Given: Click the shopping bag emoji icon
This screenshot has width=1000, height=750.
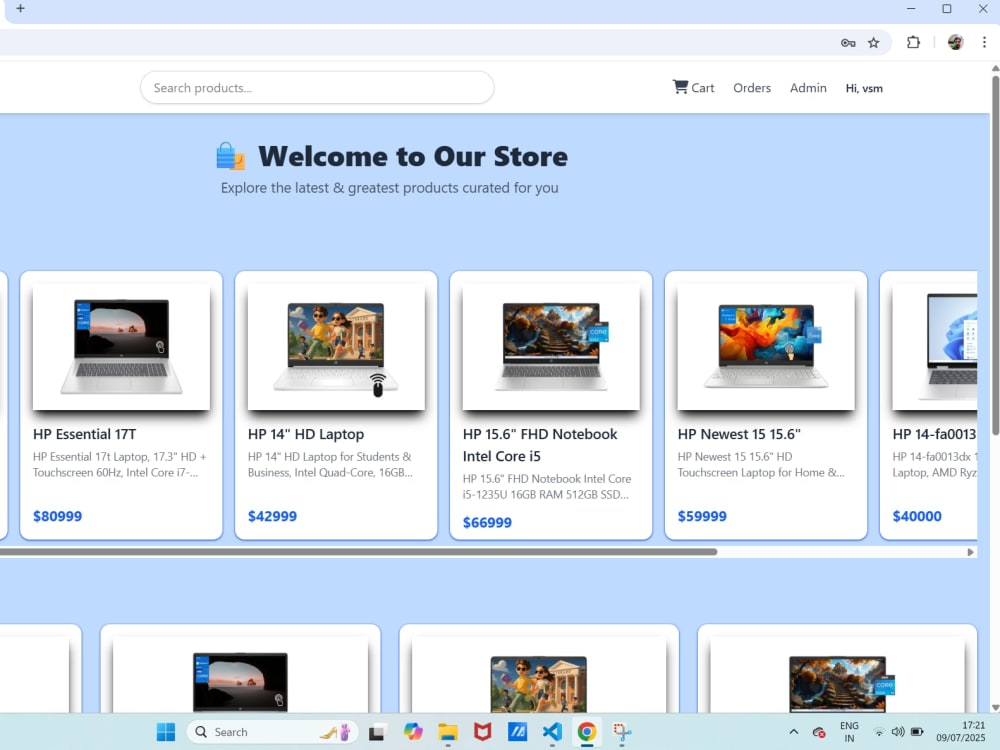Looking at the screenshot, I should pos(230,156).
